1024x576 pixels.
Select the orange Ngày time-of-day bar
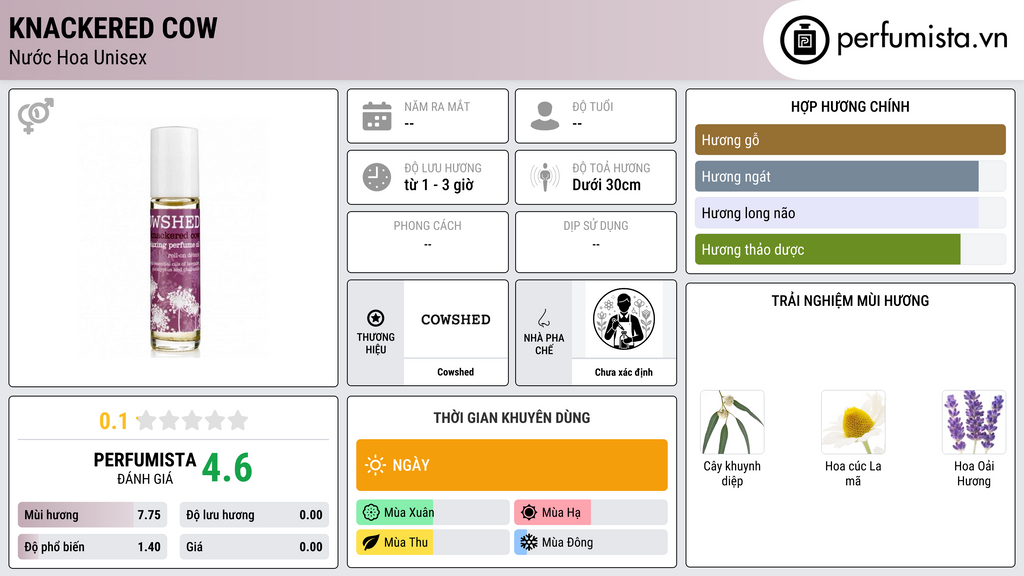tap(511, 465)
